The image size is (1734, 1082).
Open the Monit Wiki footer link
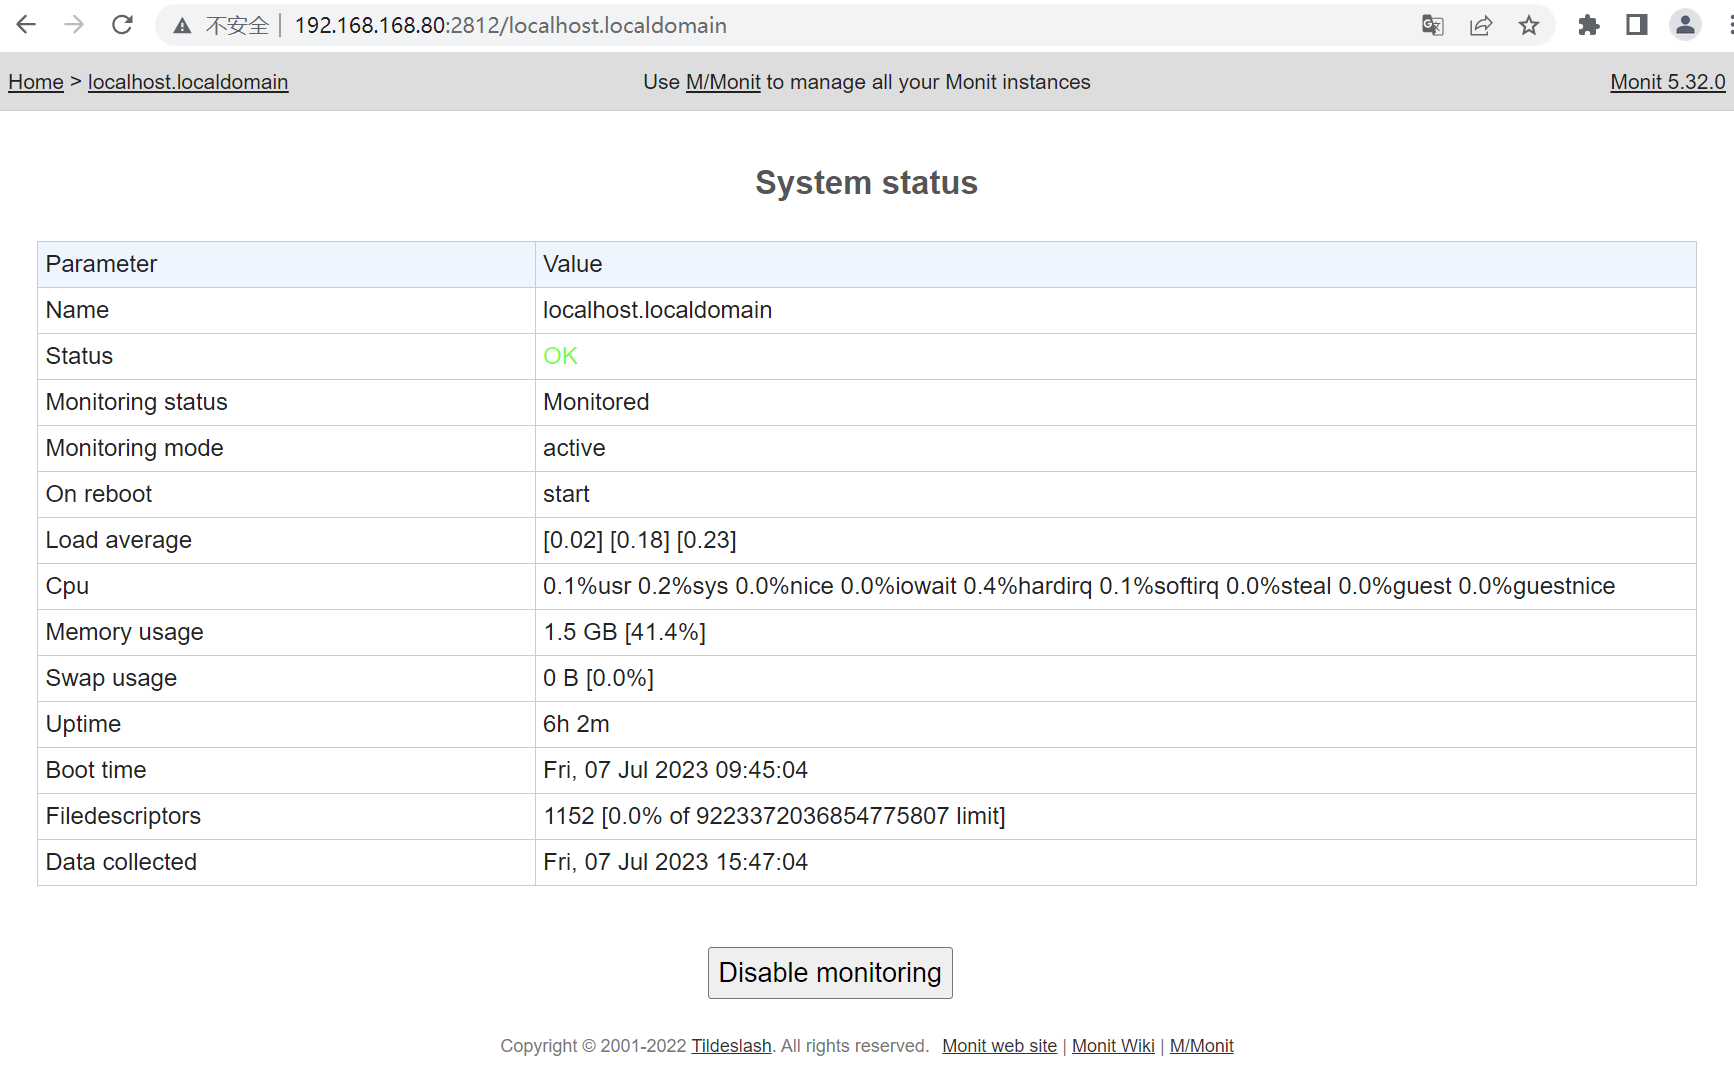click(1113, 1046)
